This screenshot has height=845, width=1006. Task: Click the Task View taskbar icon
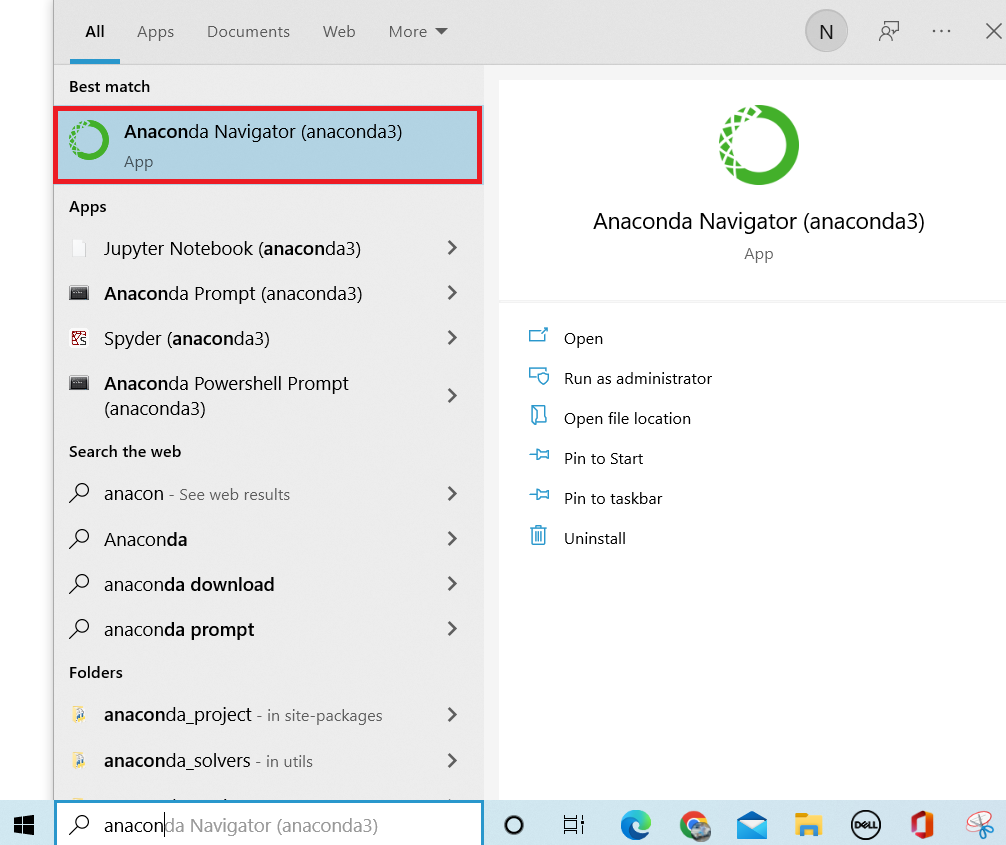pos(573,824)
